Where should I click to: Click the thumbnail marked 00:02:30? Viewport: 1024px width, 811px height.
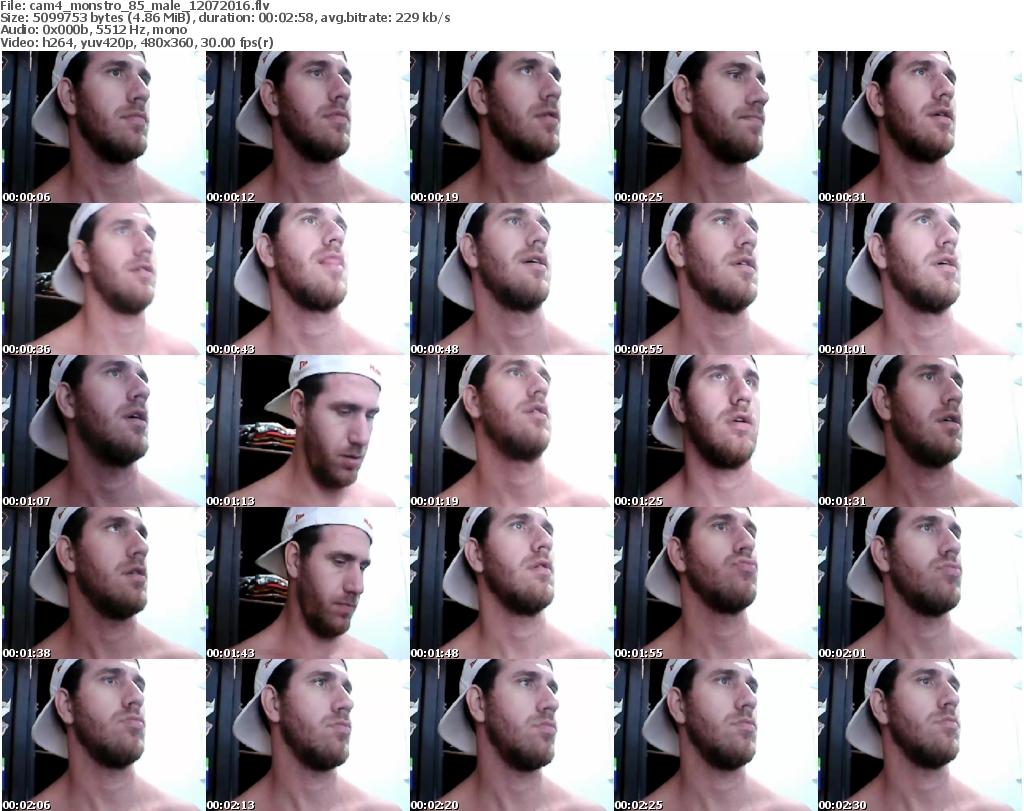point(919,735)
